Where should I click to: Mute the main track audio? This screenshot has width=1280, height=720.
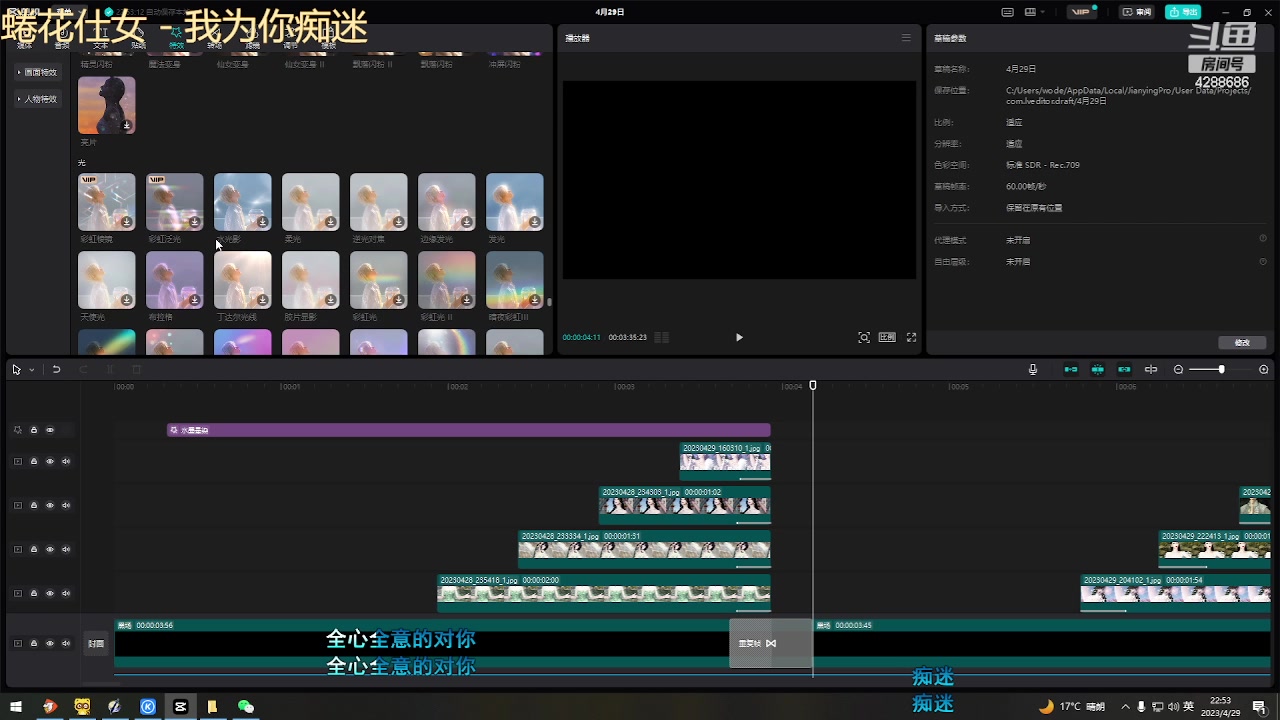coord(66,643)
